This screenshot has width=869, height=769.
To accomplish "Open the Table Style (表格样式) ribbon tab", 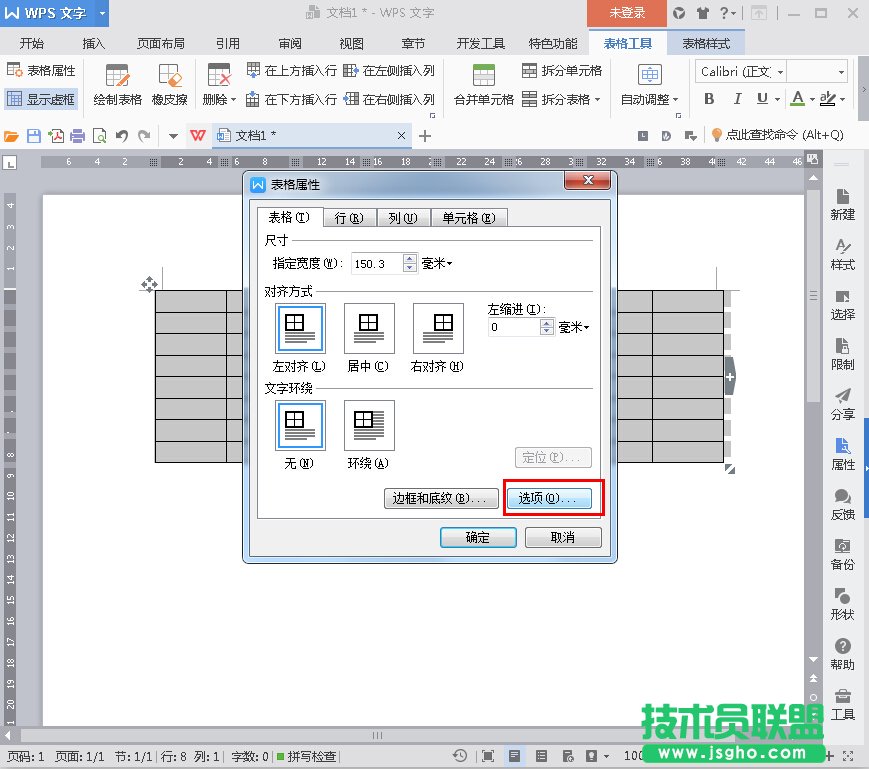I will (706, 44).
